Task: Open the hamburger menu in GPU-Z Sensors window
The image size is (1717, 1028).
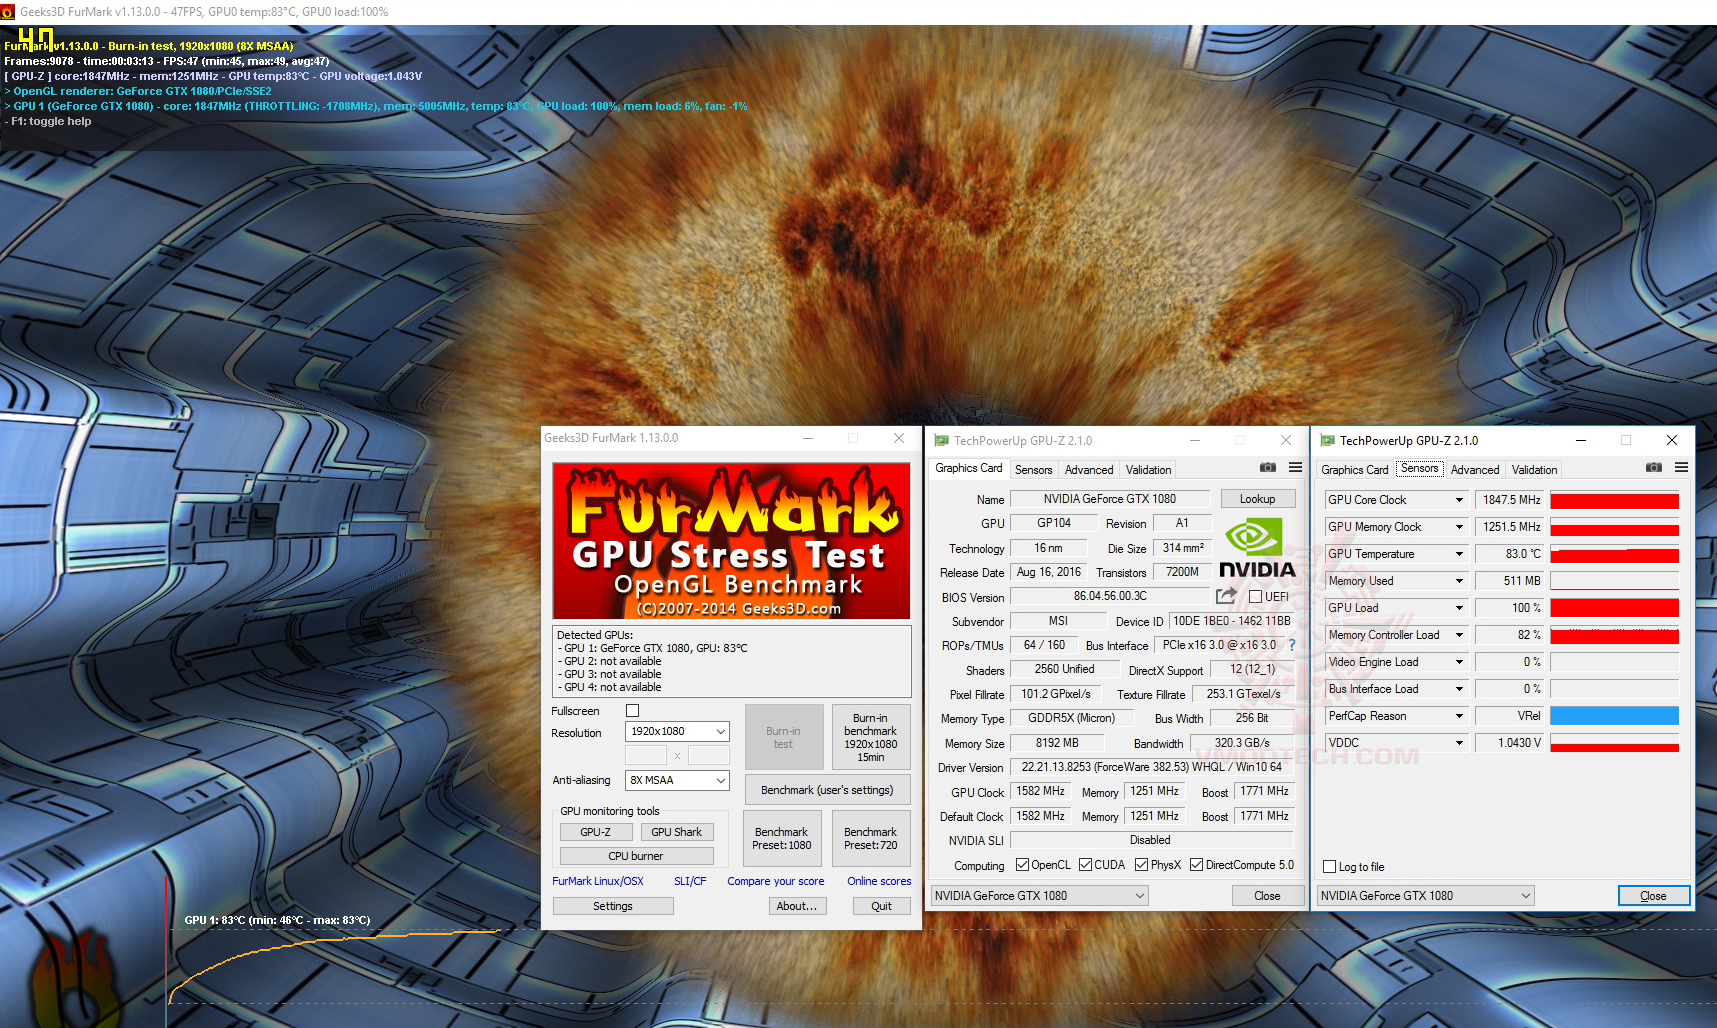Action: tap(1681, 468)
